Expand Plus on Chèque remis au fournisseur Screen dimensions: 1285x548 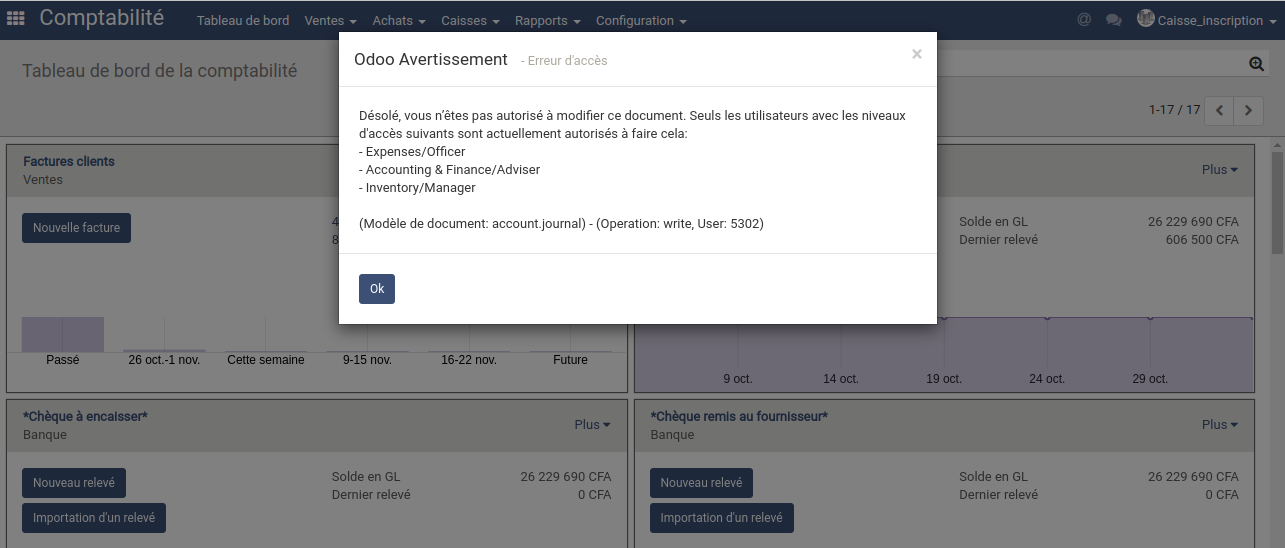[1219, 425]
